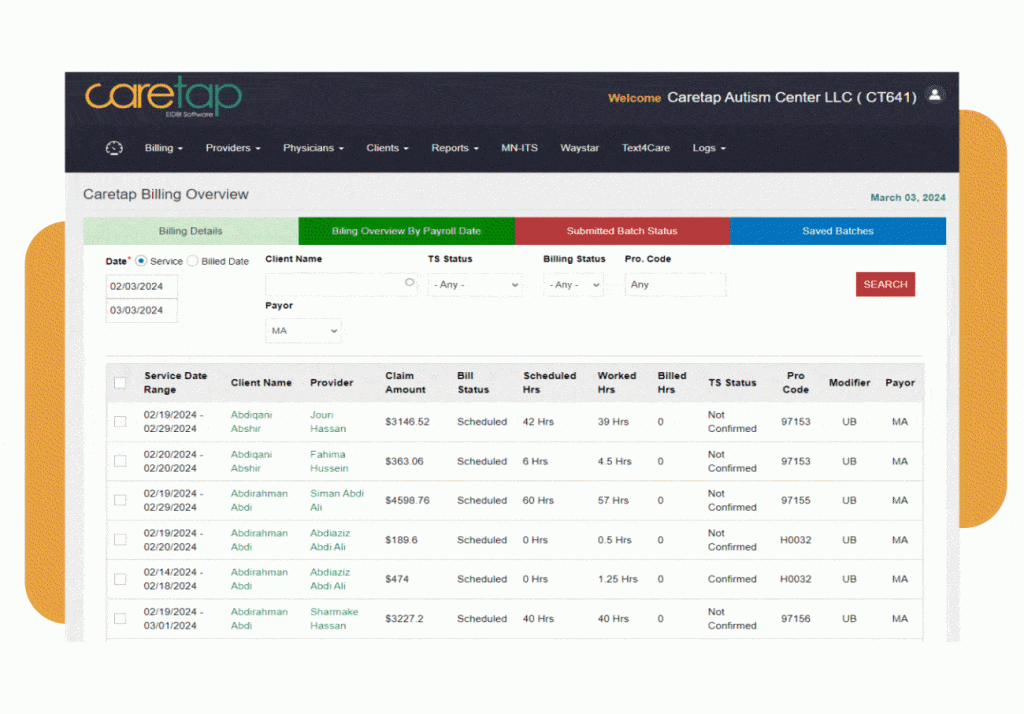Viewport: 1024px width, 714px height.
Task: Open the user profile icon
Action: [x=935, y=95]
